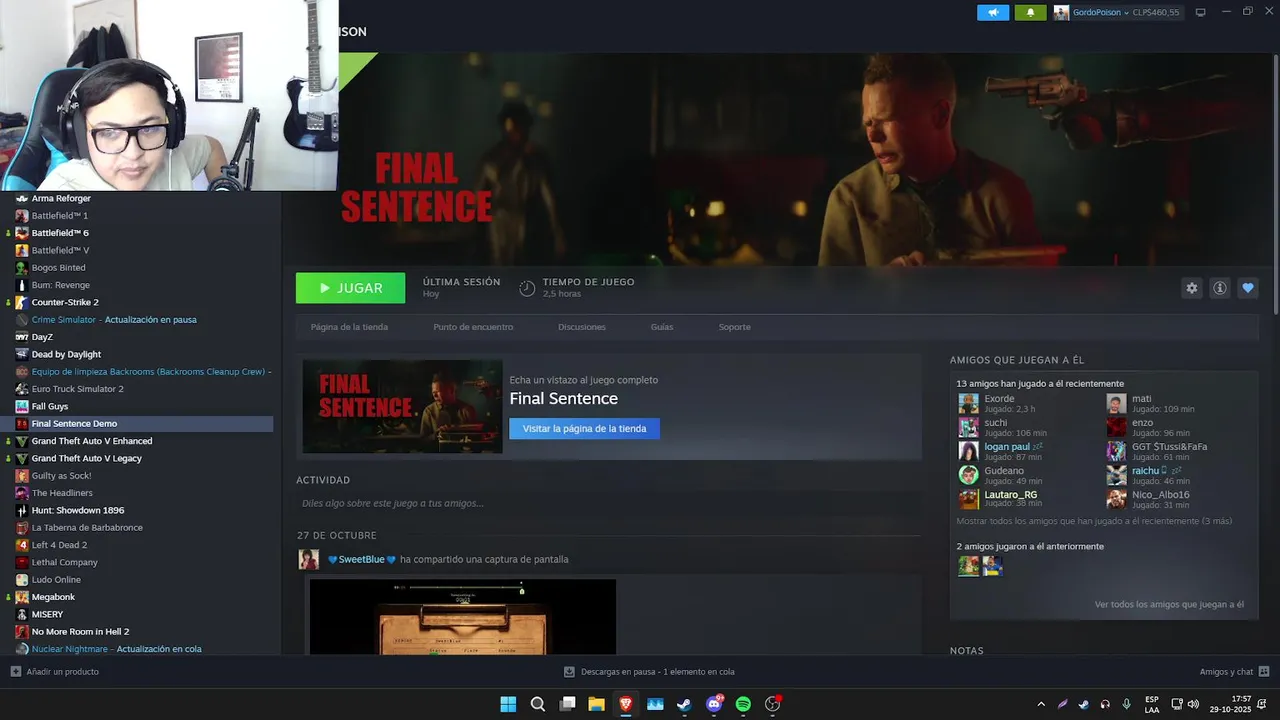
Task: Click SweetBlue's avatar in activity feed
Action: pyautogui.click(x=309, y=559)
